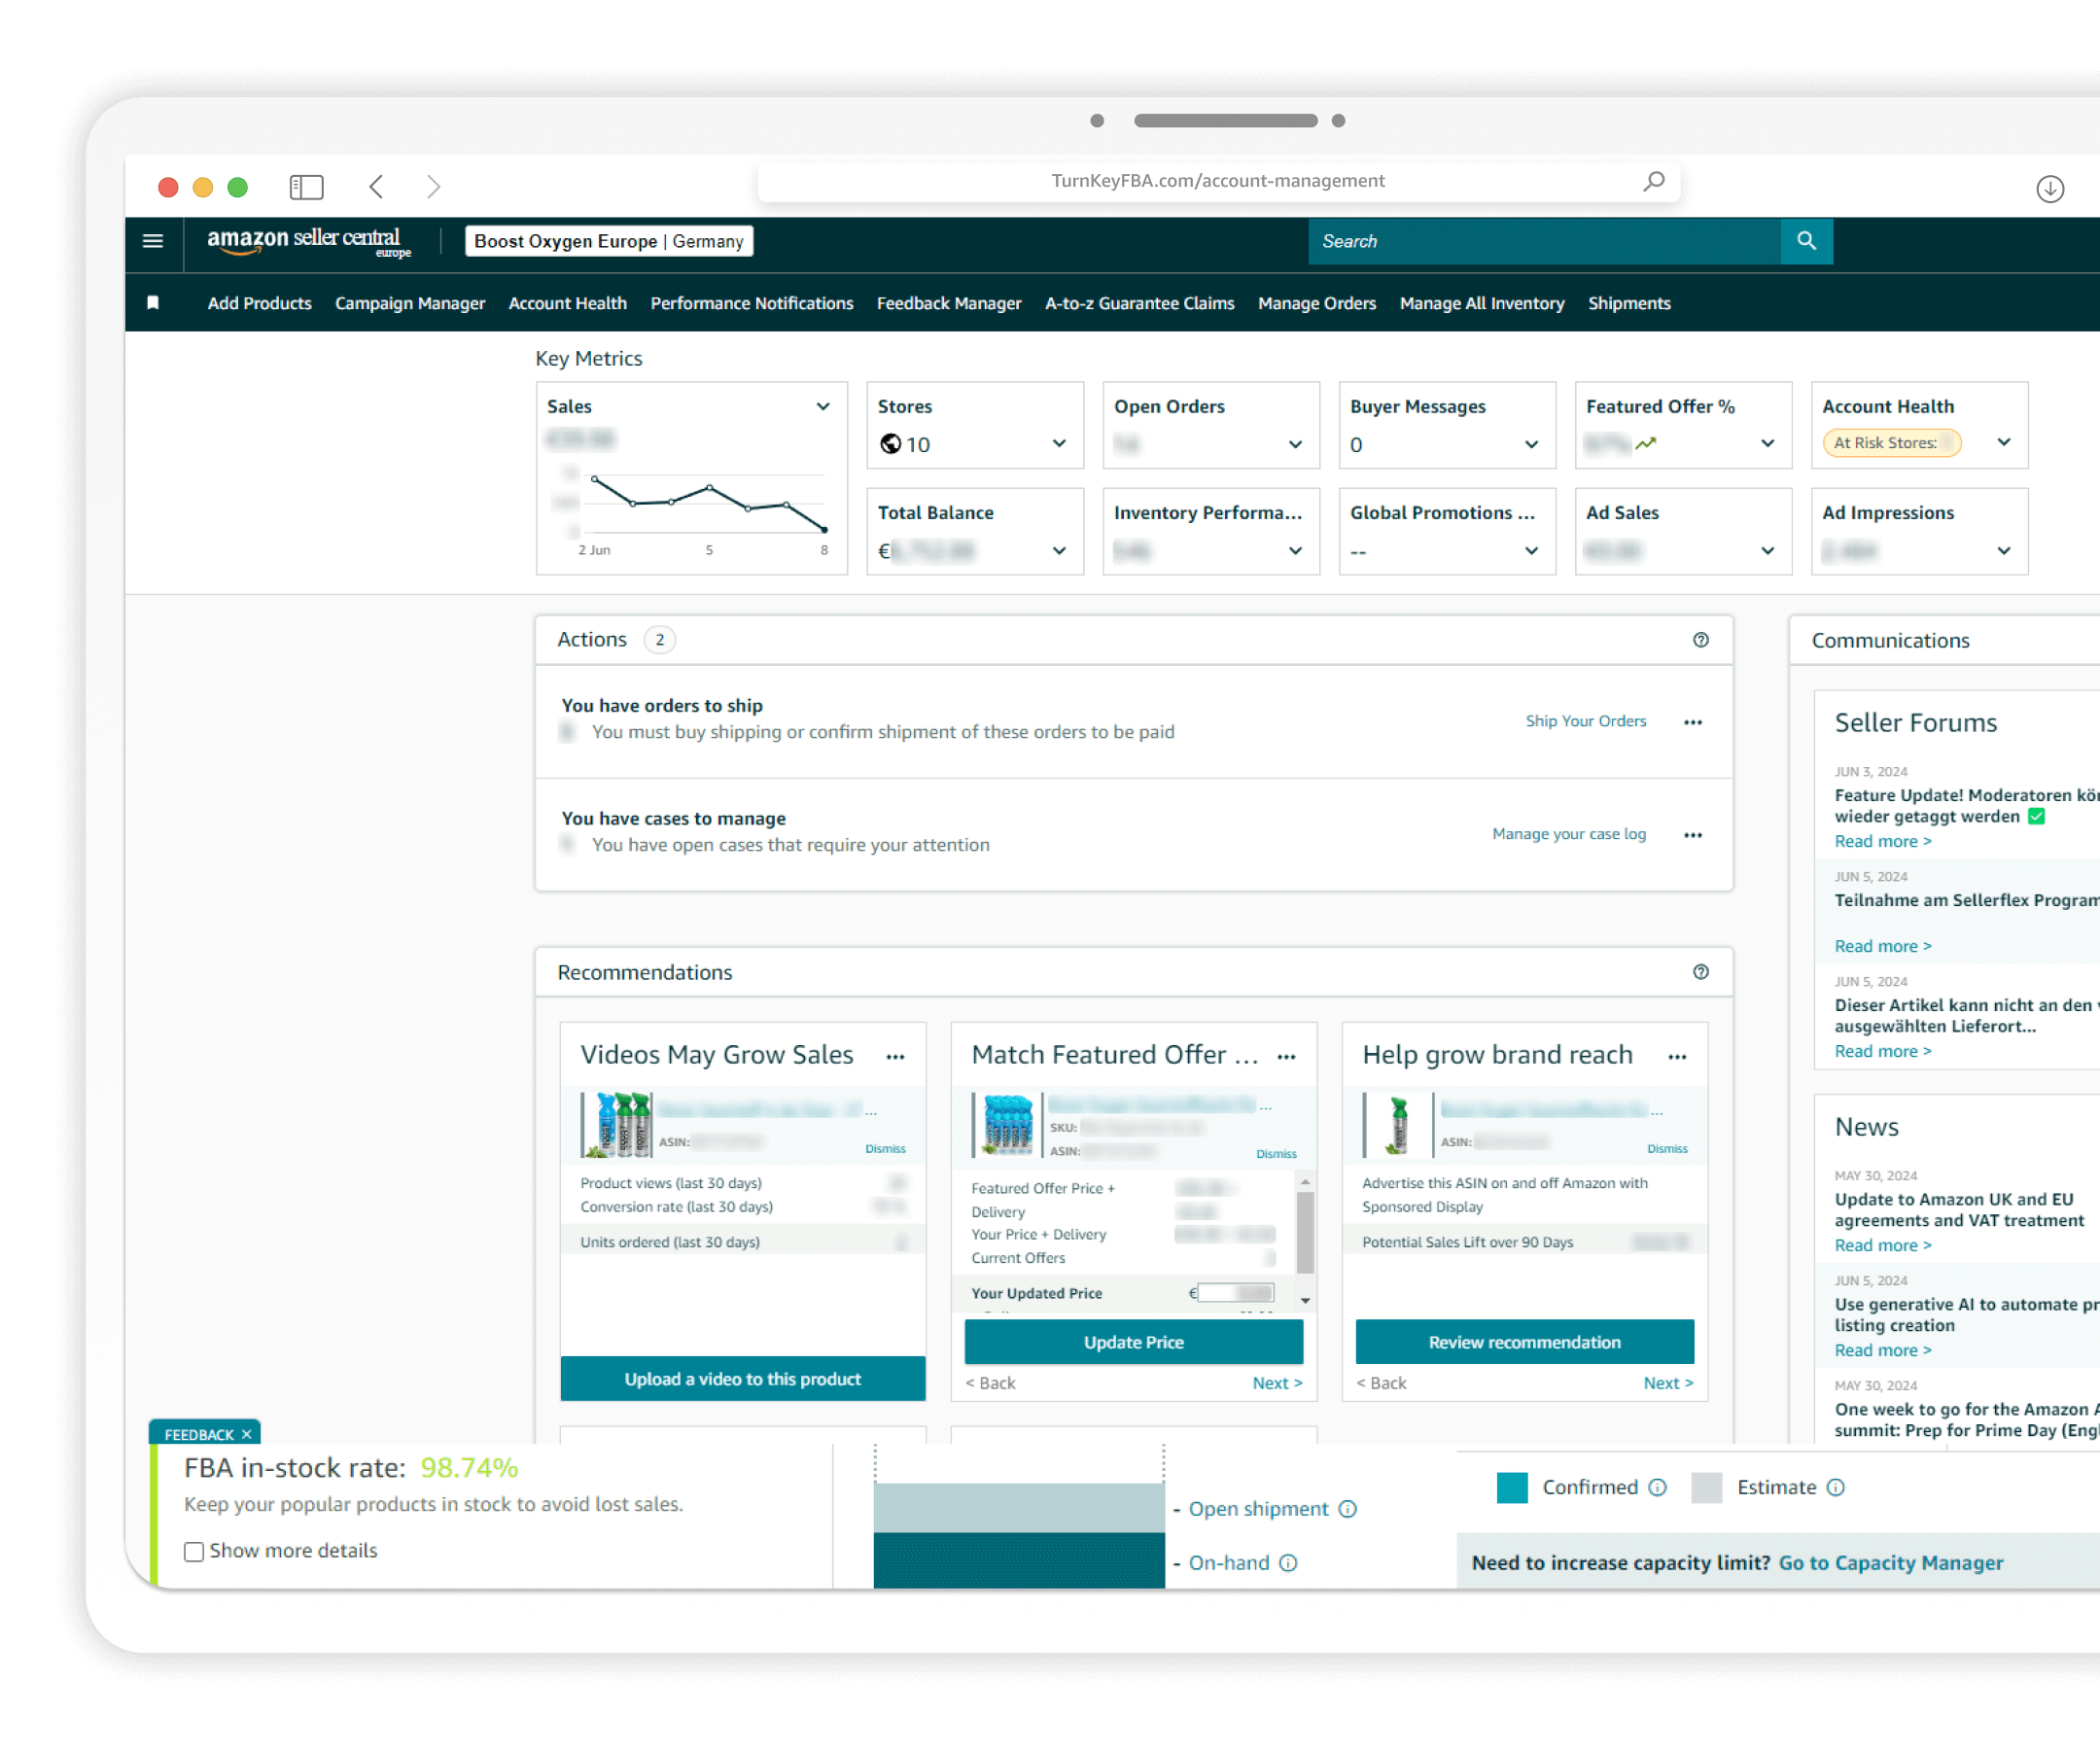The width and height of the screenshot is (2100, 1750).
Task: Go to Manage All Inventory
Action: pos(1481,303)
